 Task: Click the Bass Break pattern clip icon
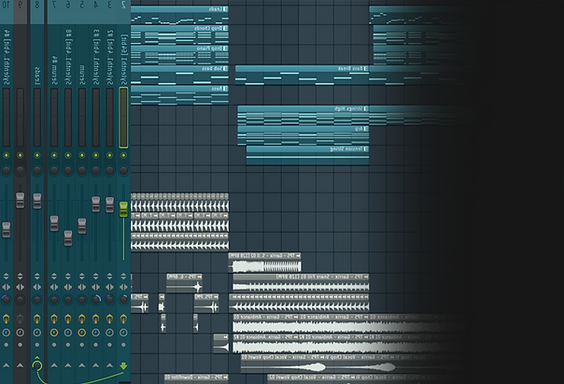[365, 68]
